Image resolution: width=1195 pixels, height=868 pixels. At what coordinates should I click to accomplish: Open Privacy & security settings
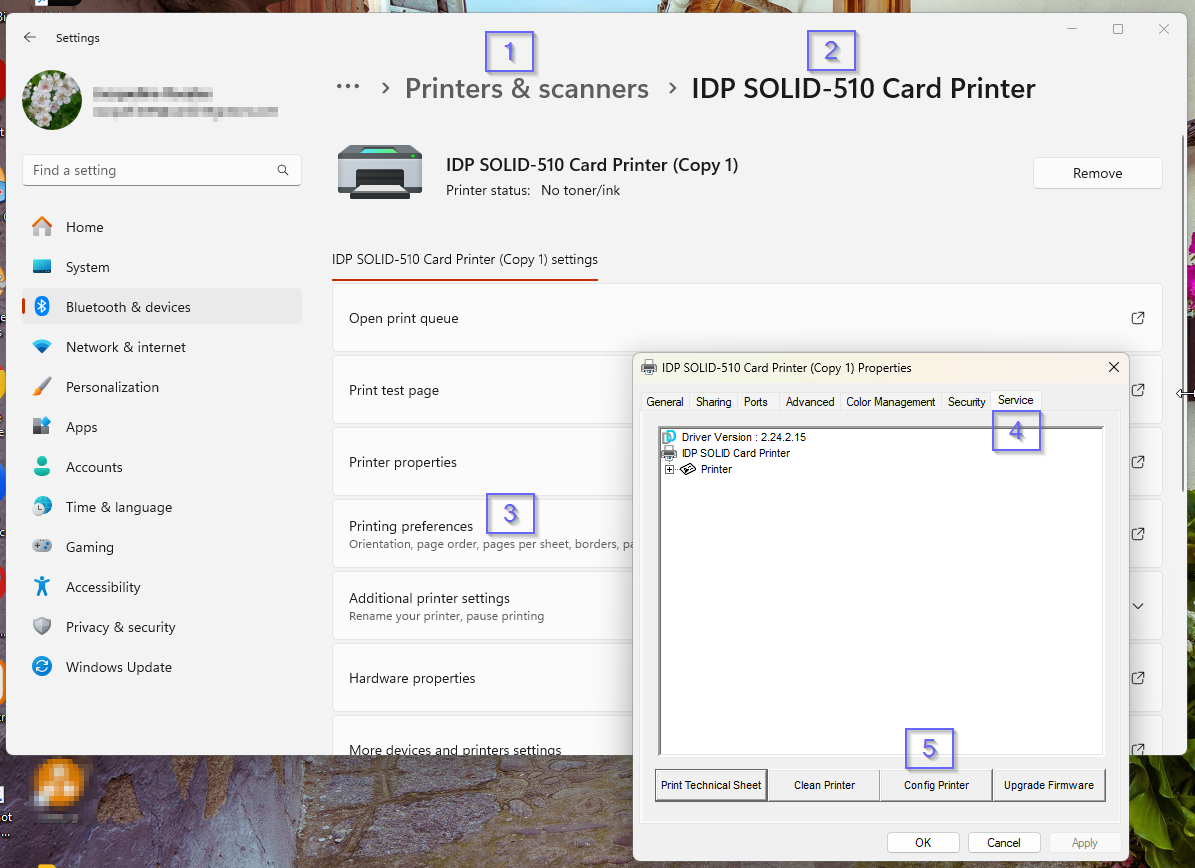(162, 626)
